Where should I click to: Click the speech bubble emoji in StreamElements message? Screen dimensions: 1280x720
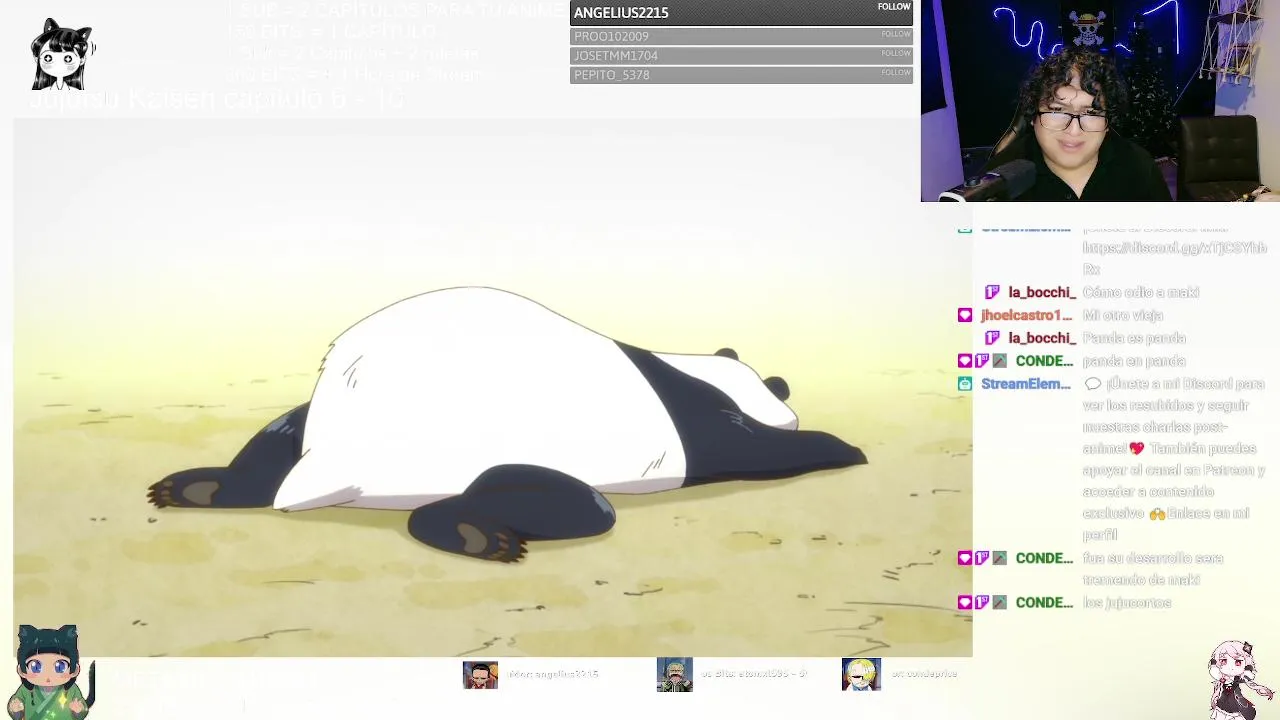coord(1092,384)
